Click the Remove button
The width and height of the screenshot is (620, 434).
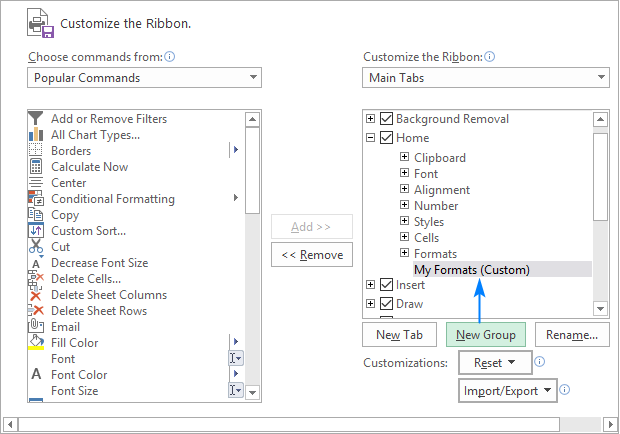tap(312, 255)
